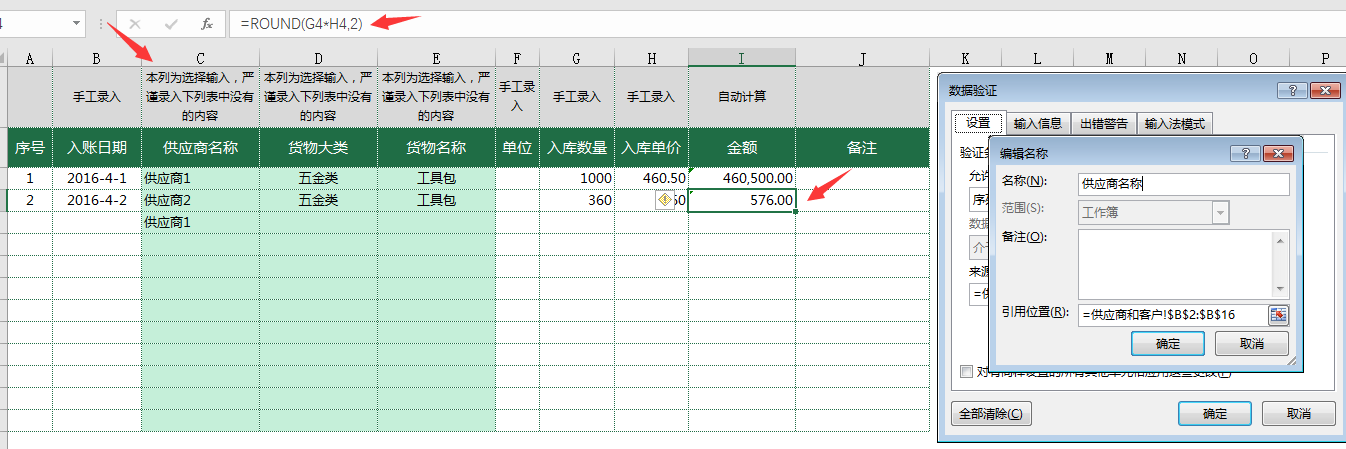
Task: Select the 入账日期 header cell
Action: point(97,148)
